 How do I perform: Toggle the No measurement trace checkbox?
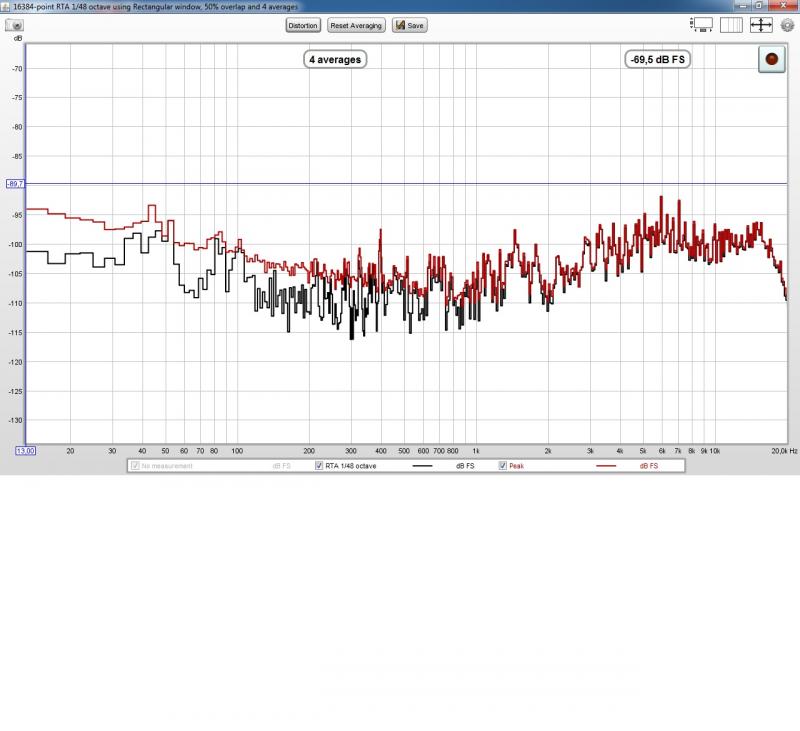pos(136,466)
